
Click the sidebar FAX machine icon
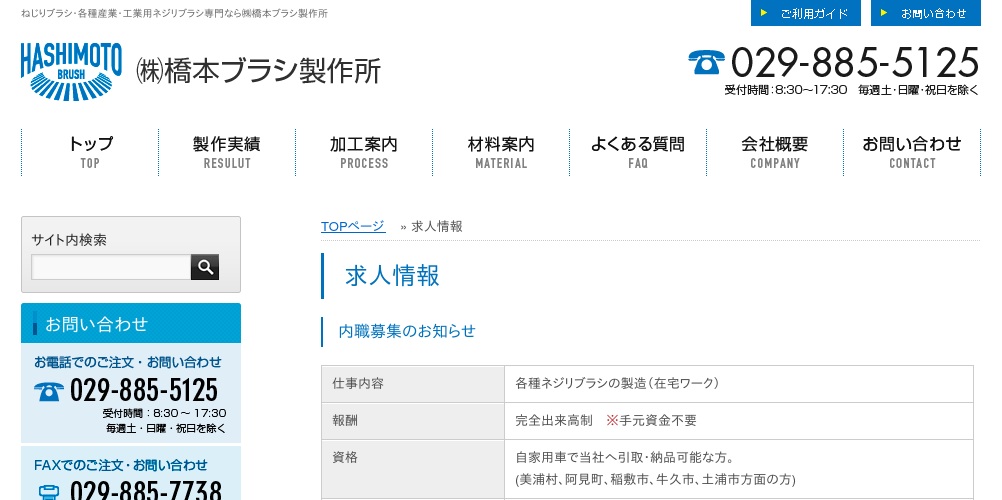coord(49,491)
